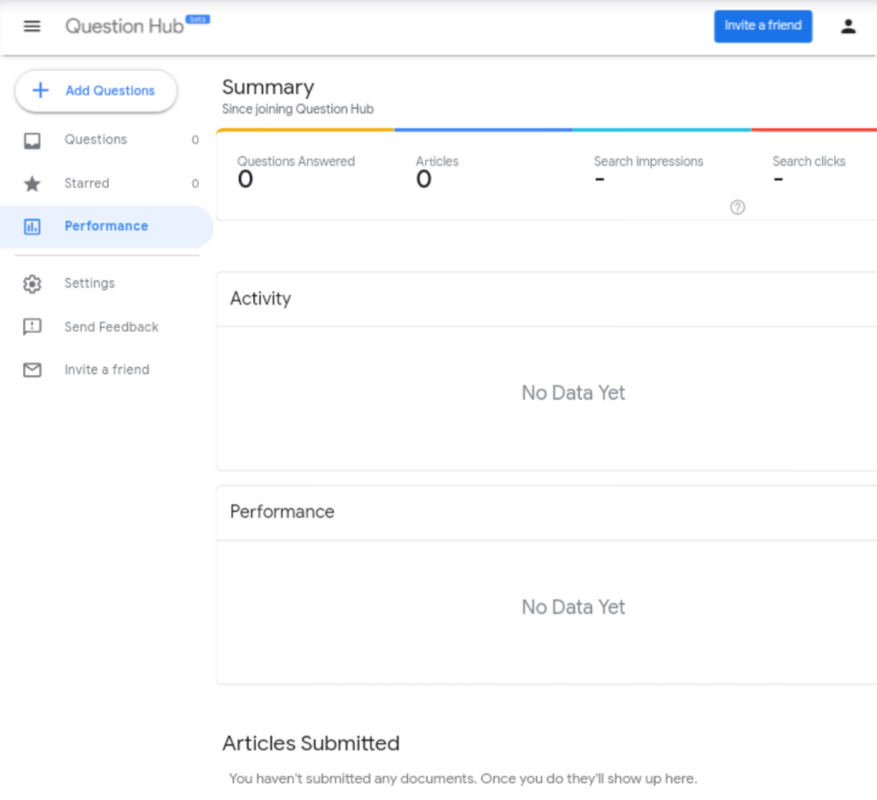This screenshot has width=877, height=800.
Task: Click the Starred star icon
Action: point(32,183)
